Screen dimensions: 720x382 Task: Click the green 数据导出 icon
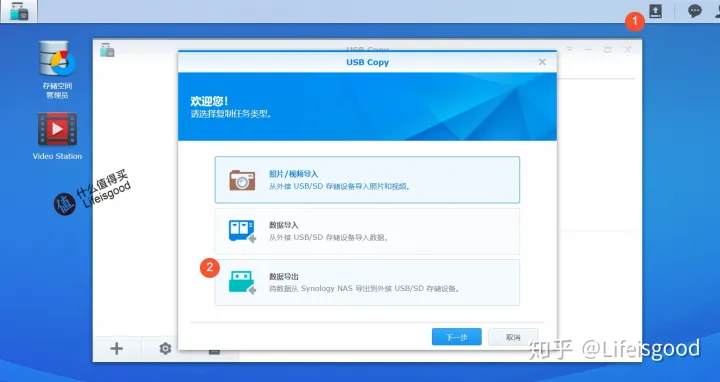pyautogui.click(x=242, y=282)
